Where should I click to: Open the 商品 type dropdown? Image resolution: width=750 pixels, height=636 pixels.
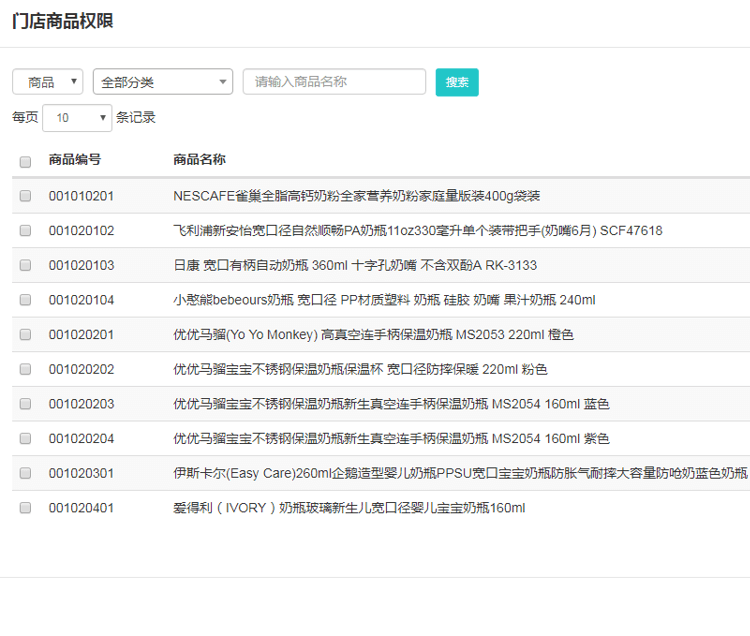pos(48,82)
